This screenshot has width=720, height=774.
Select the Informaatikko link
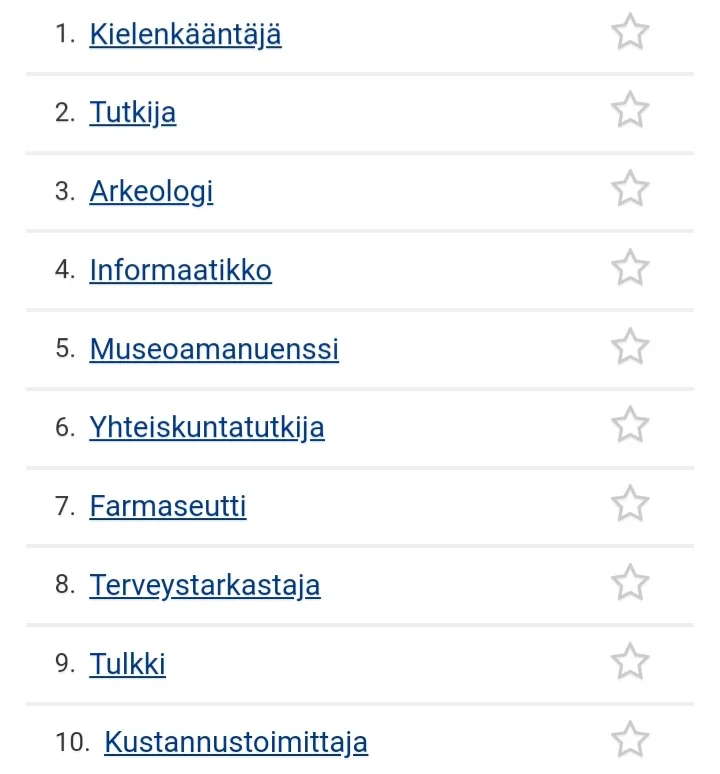click(180, 270)
